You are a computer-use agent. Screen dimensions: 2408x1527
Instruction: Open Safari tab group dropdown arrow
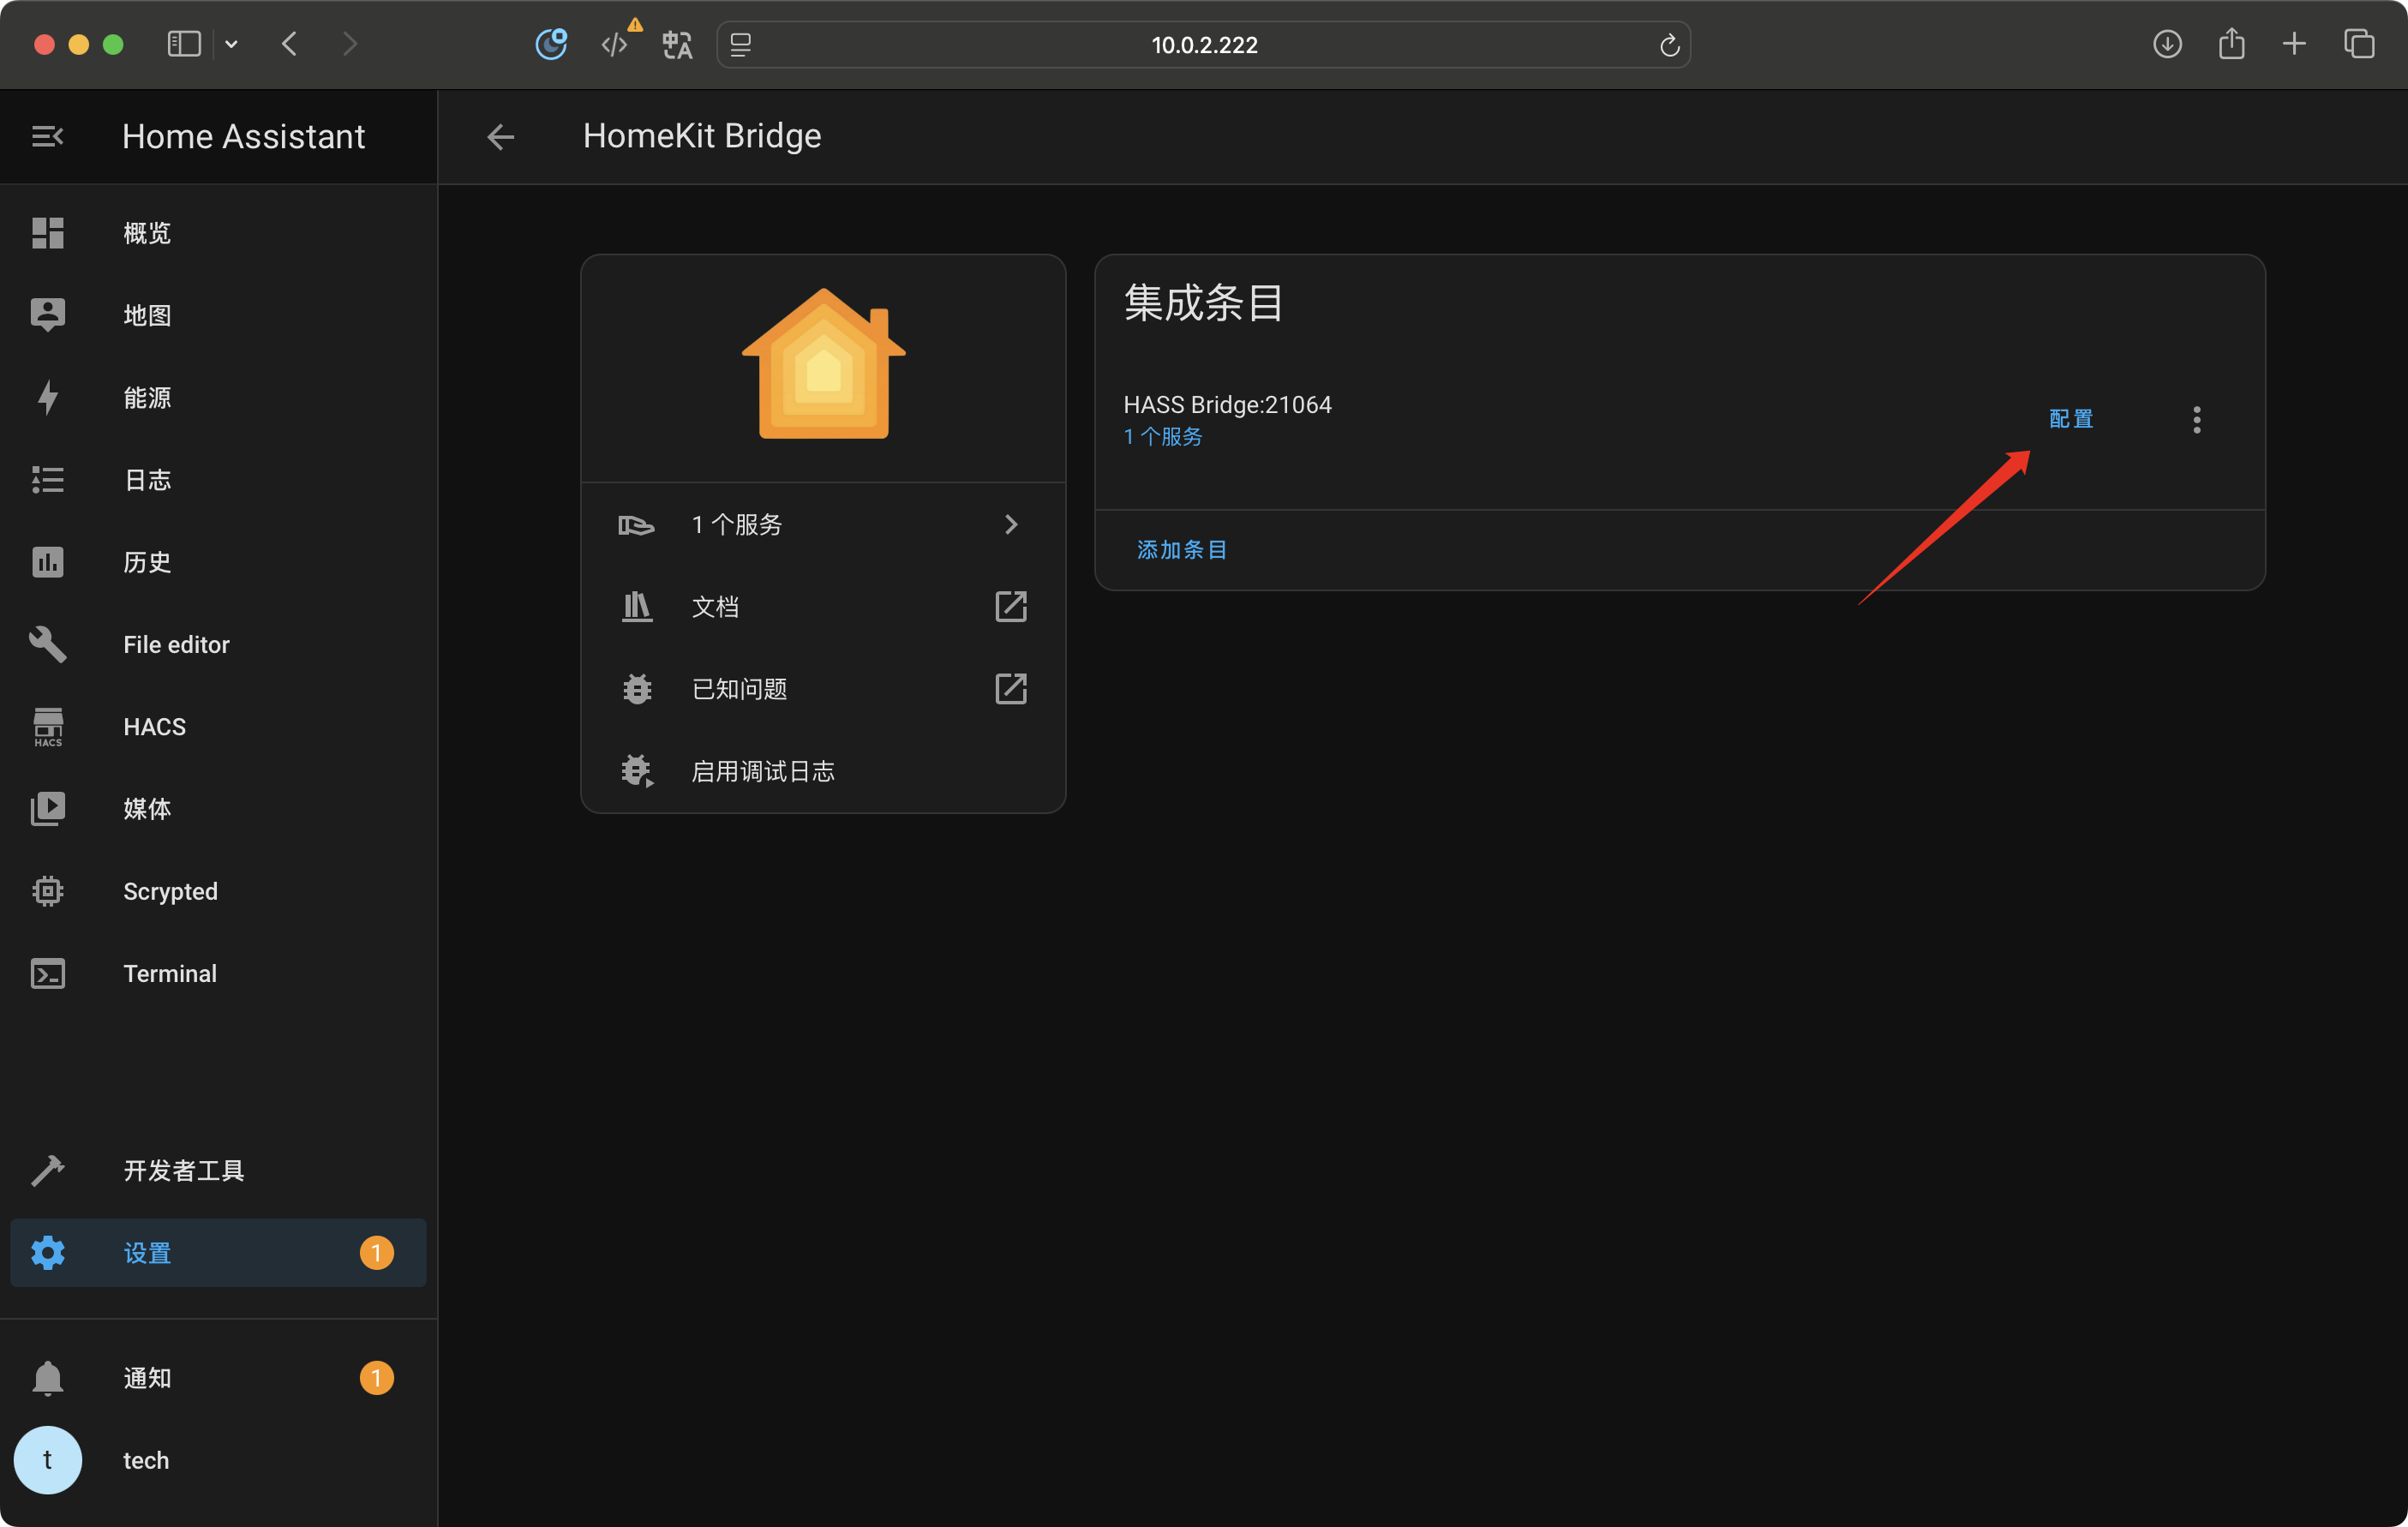coord(231,44)
